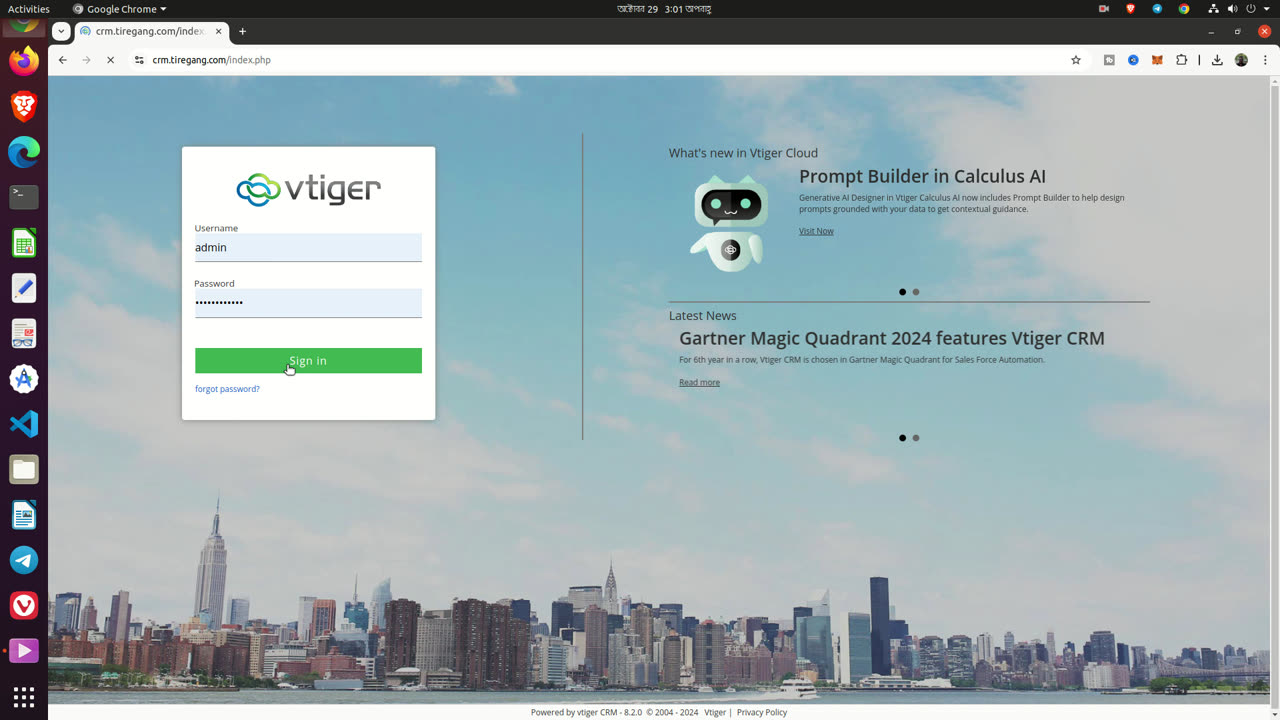The image size is (1280, 720).
Task: Open the MetaMask fox extension
Action: [1157, 60]
